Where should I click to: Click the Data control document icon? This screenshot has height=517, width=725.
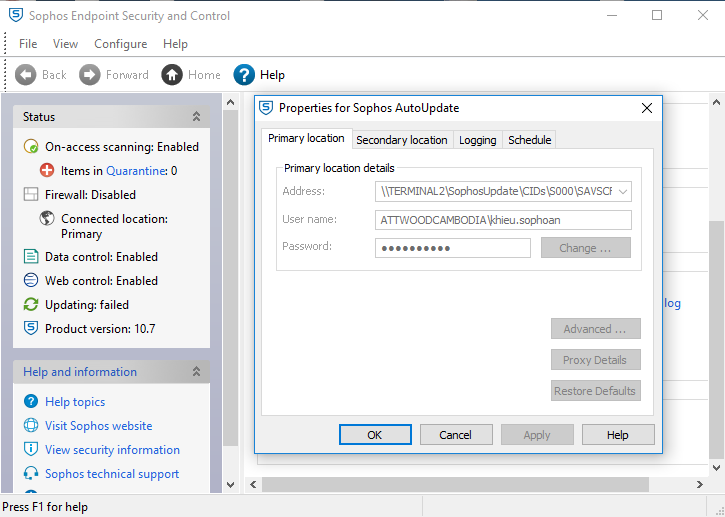pos(31,257)
